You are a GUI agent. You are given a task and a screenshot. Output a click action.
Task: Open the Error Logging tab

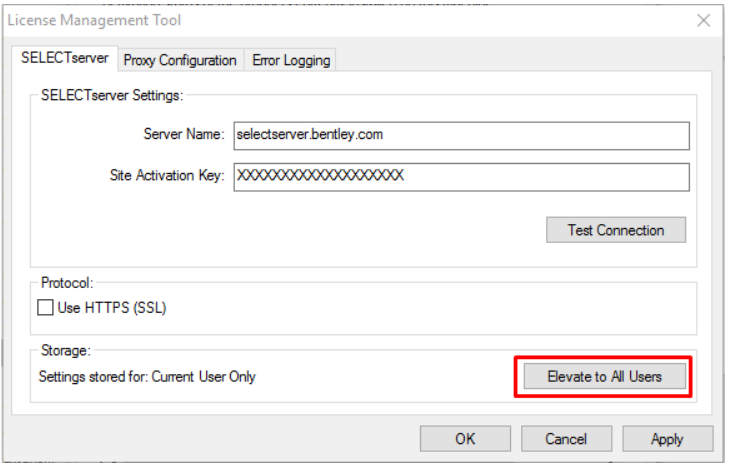point(291,61)
